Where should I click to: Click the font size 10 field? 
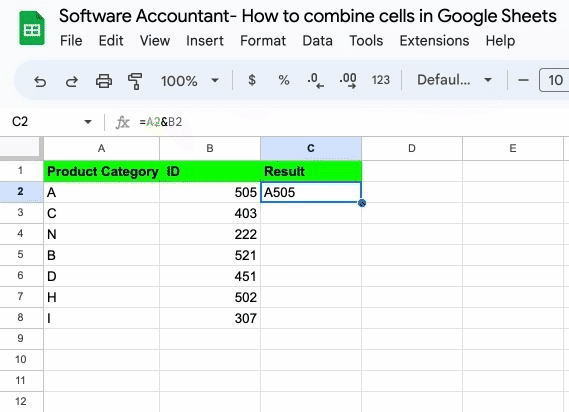(554, 80)
